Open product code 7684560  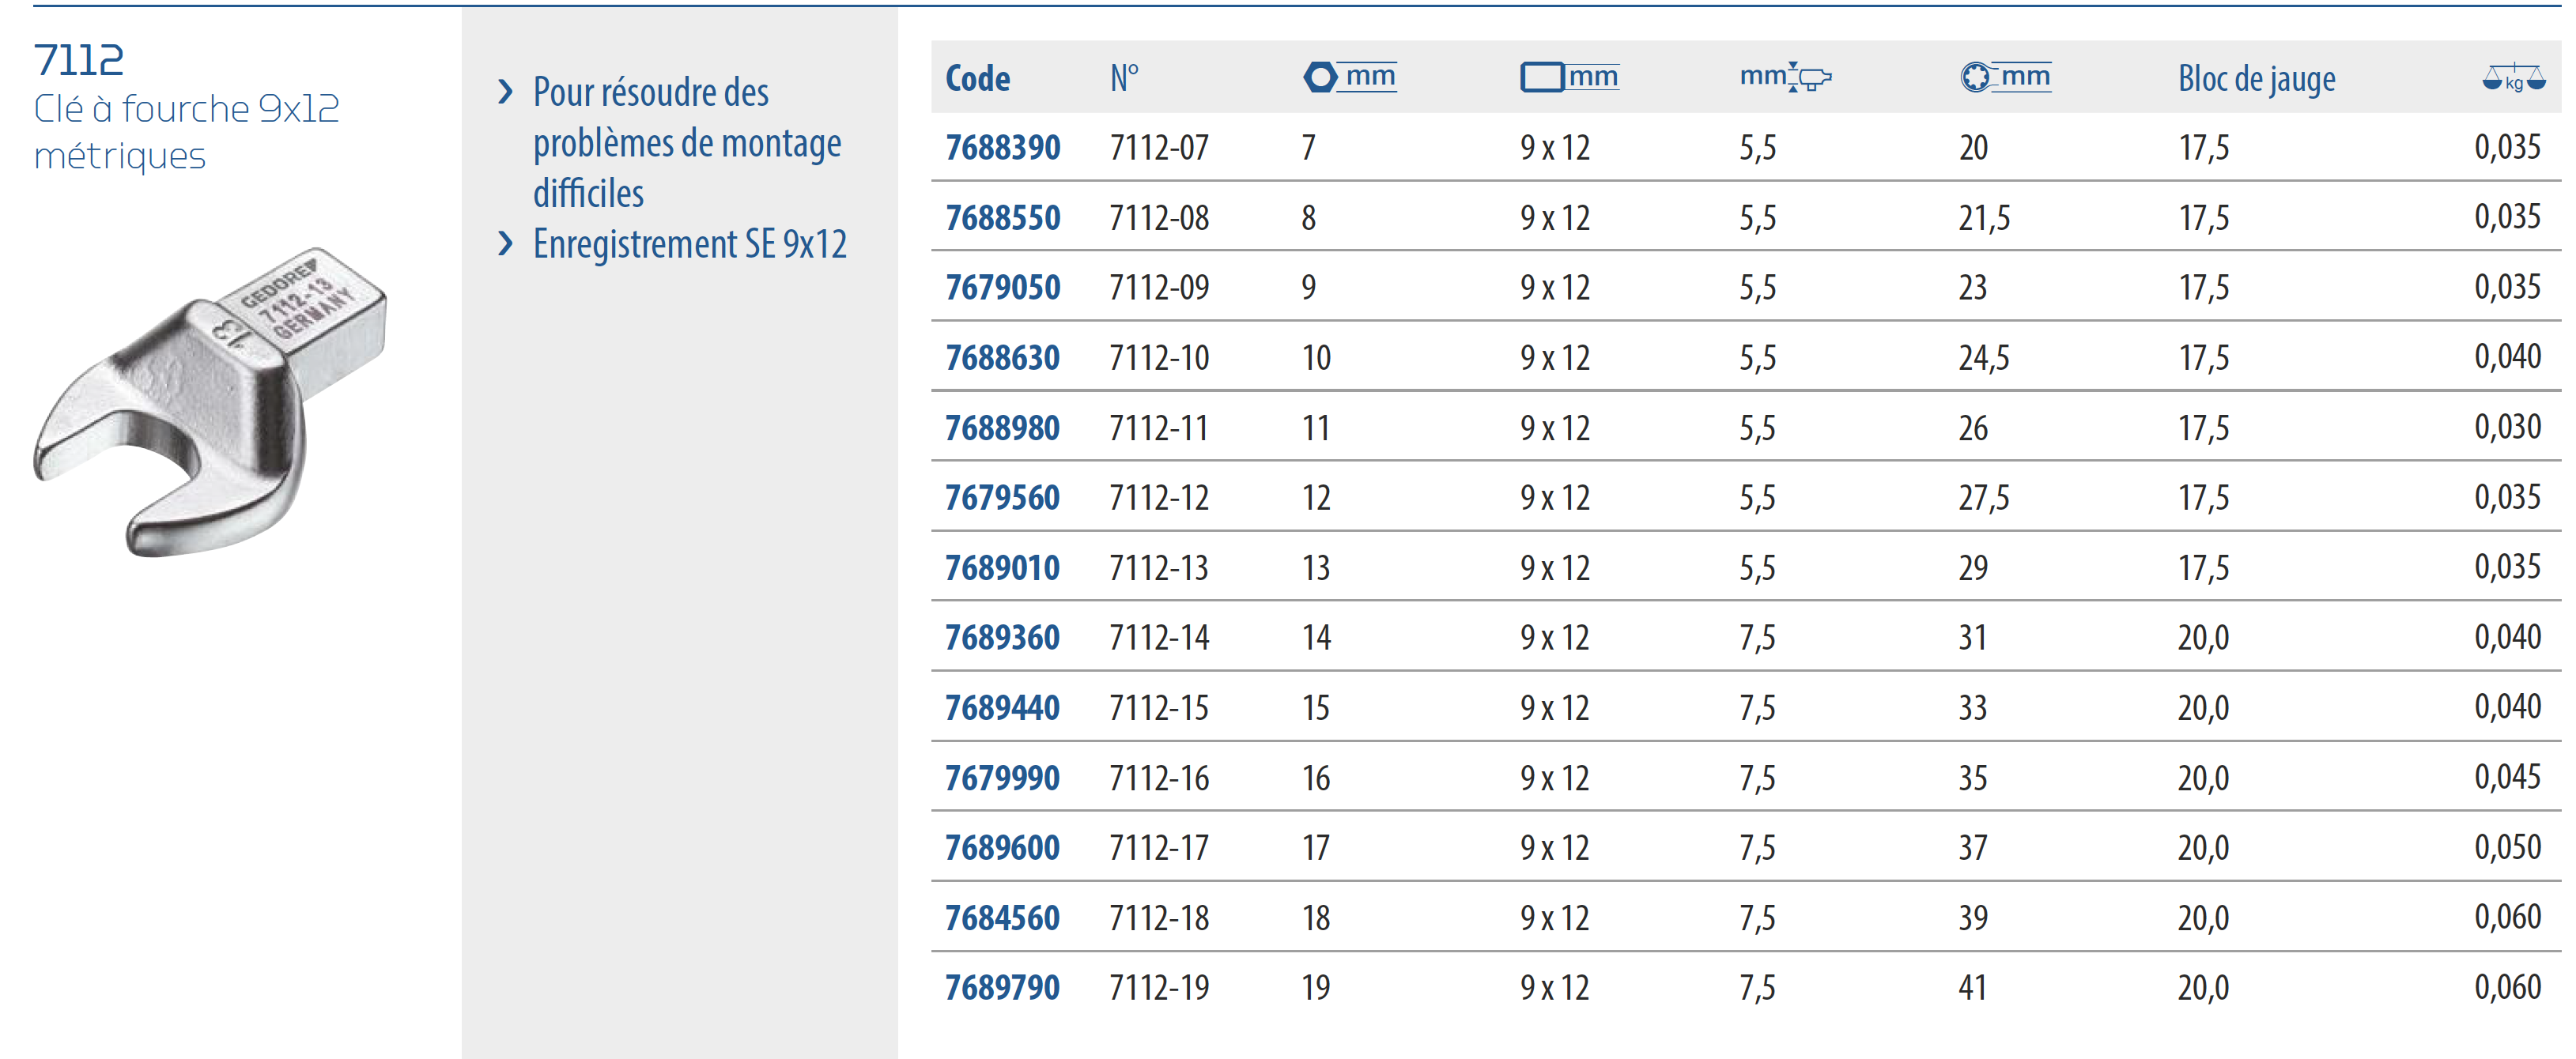(1003, 918)
